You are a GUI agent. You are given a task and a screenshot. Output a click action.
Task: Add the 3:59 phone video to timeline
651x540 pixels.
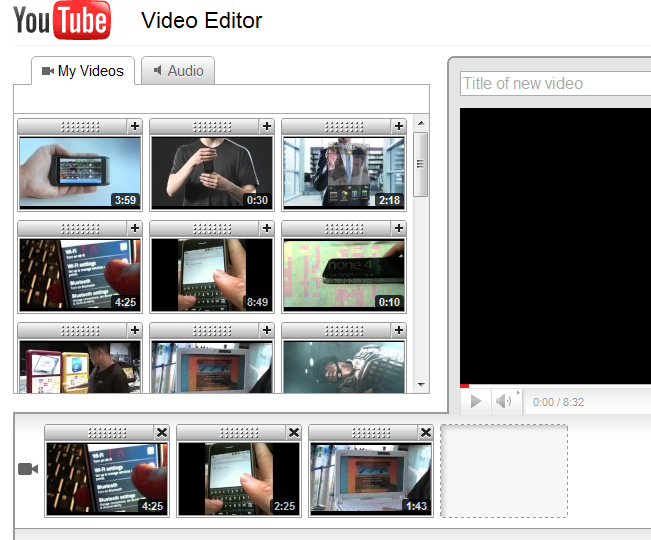click(135, 126)
